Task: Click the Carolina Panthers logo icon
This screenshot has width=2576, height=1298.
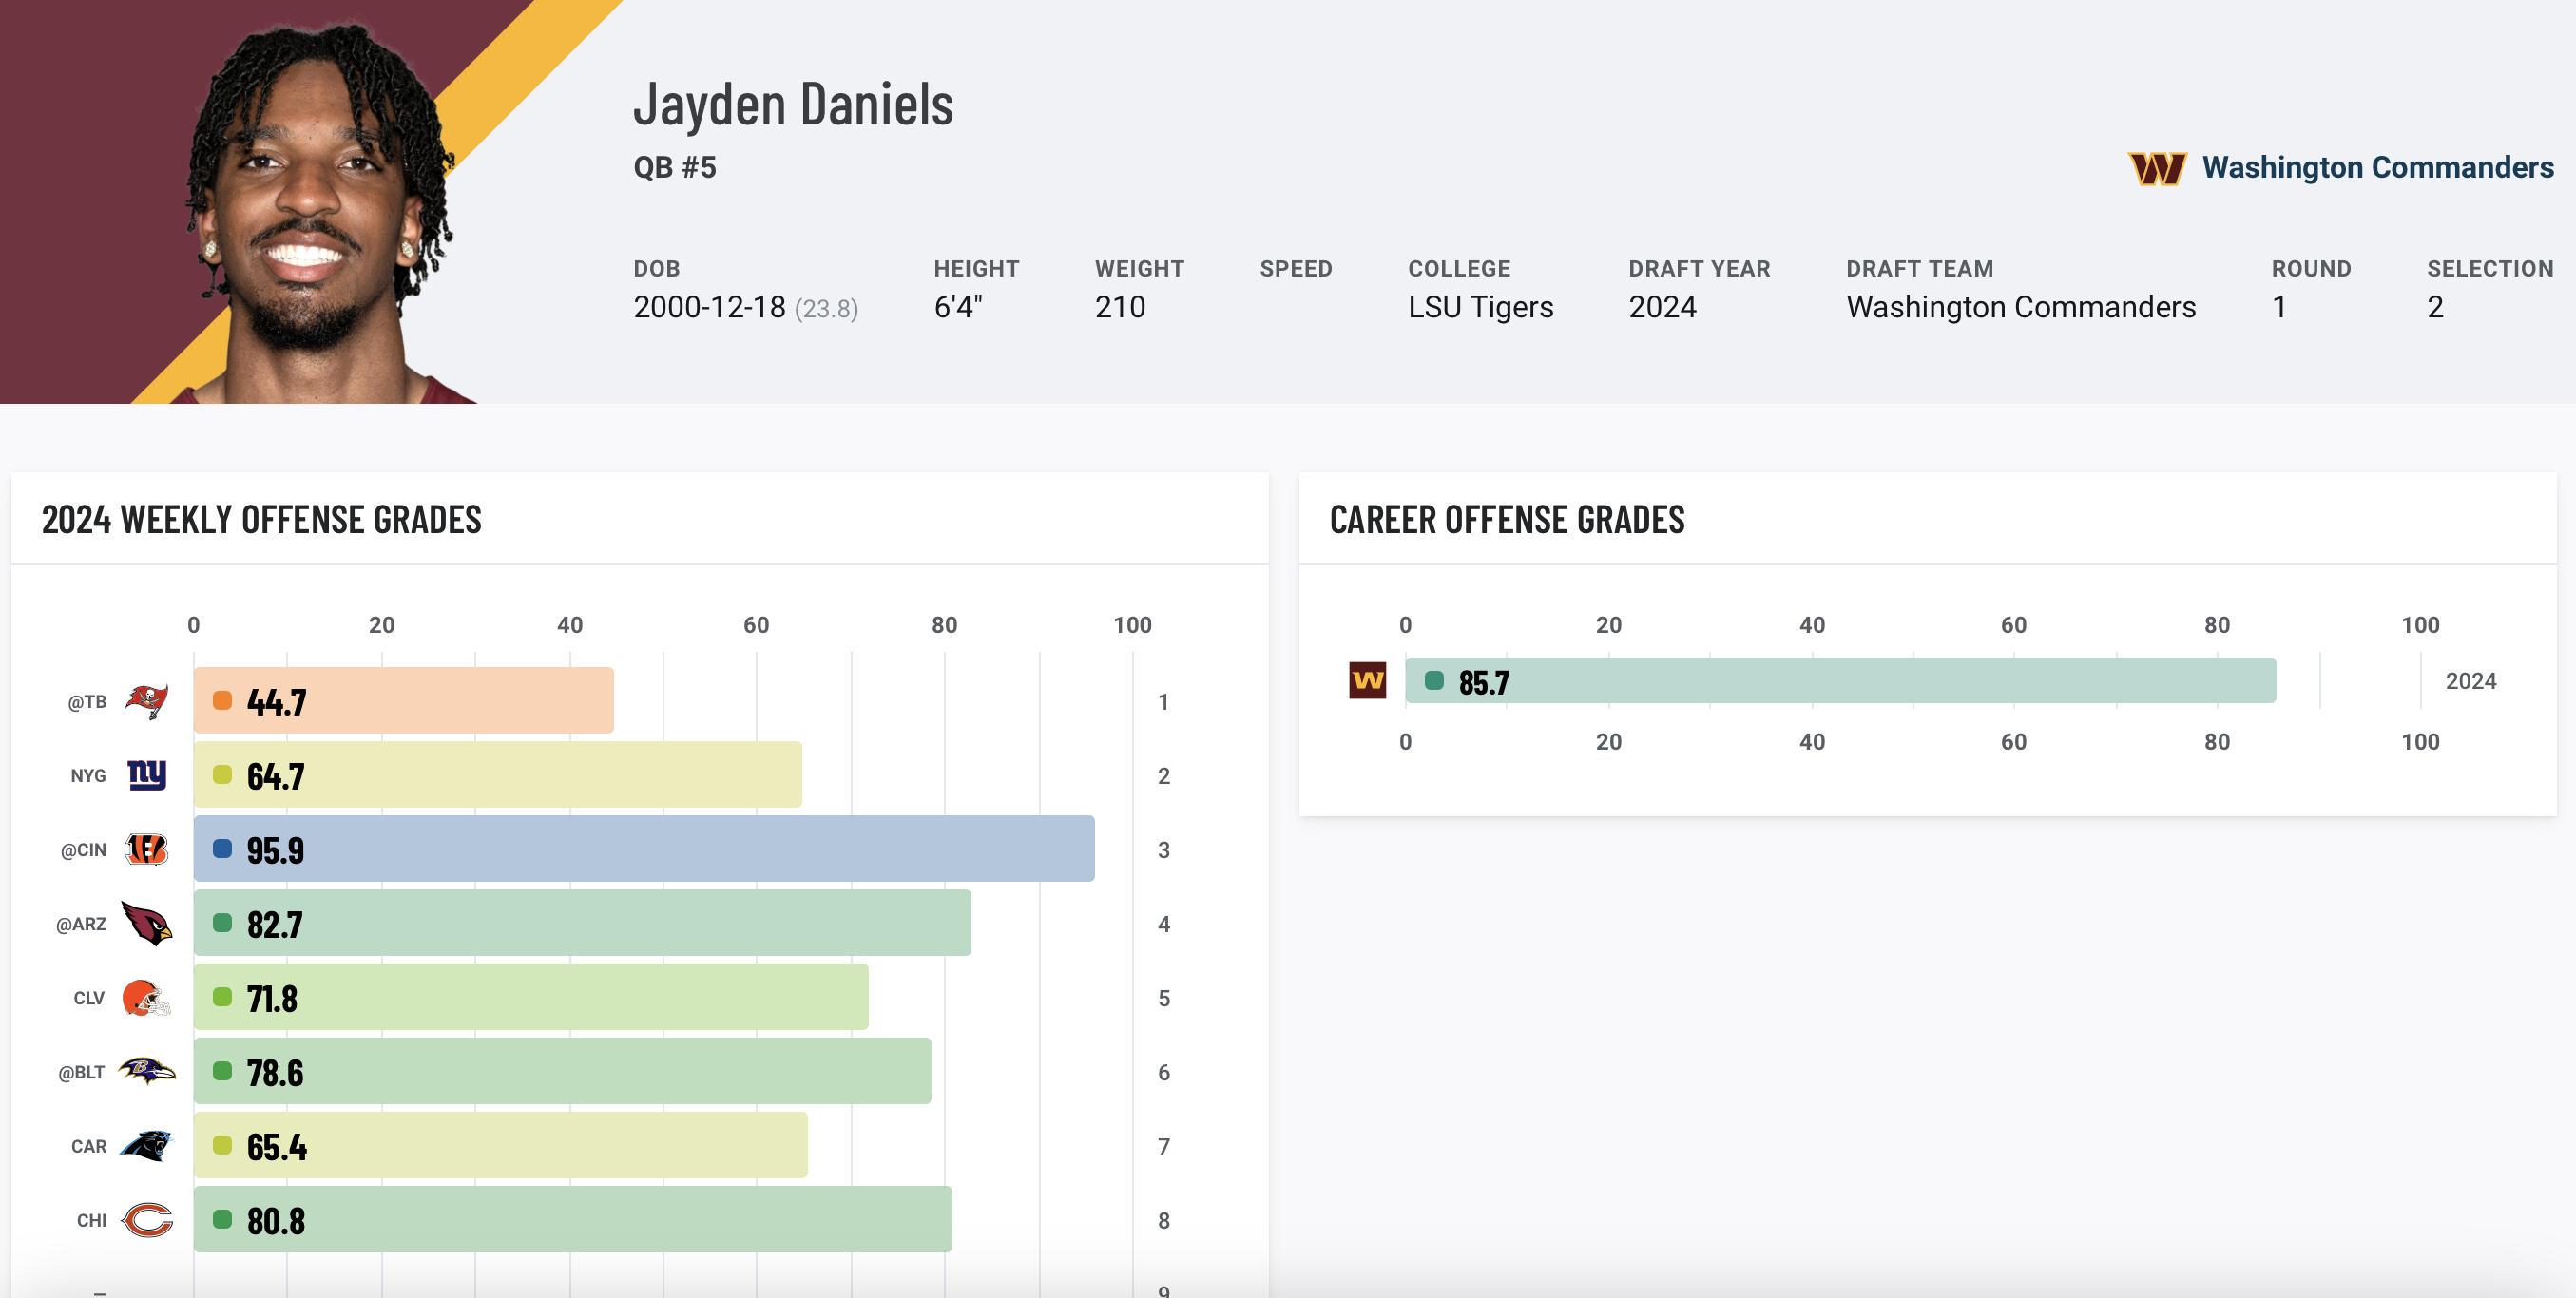Action: pos(147,1145)
